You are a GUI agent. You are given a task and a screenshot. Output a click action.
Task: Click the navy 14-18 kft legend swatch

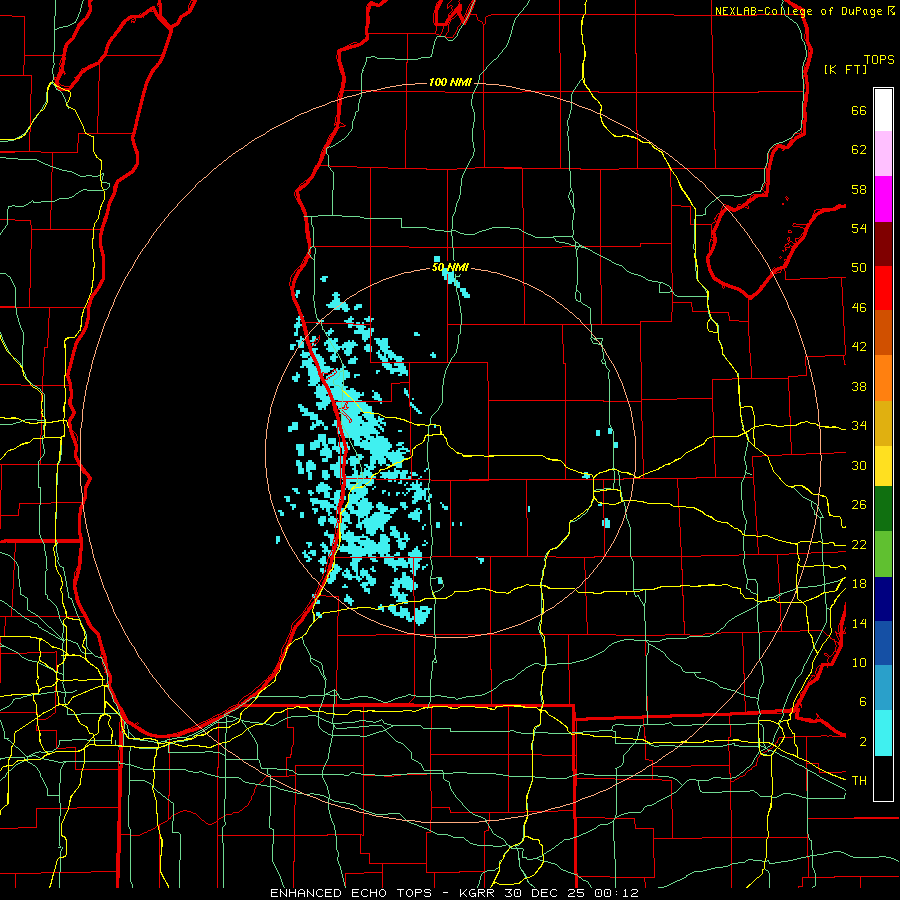point(883,599)
